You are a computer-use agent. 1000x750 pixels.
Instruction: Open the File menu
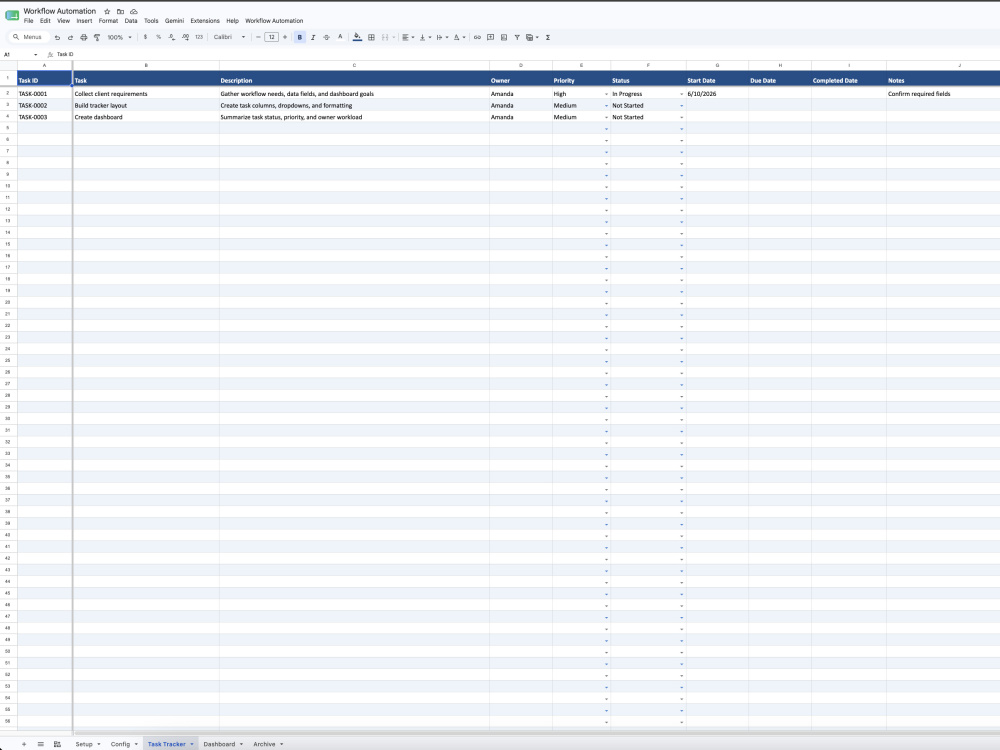[x=29, y=21]
